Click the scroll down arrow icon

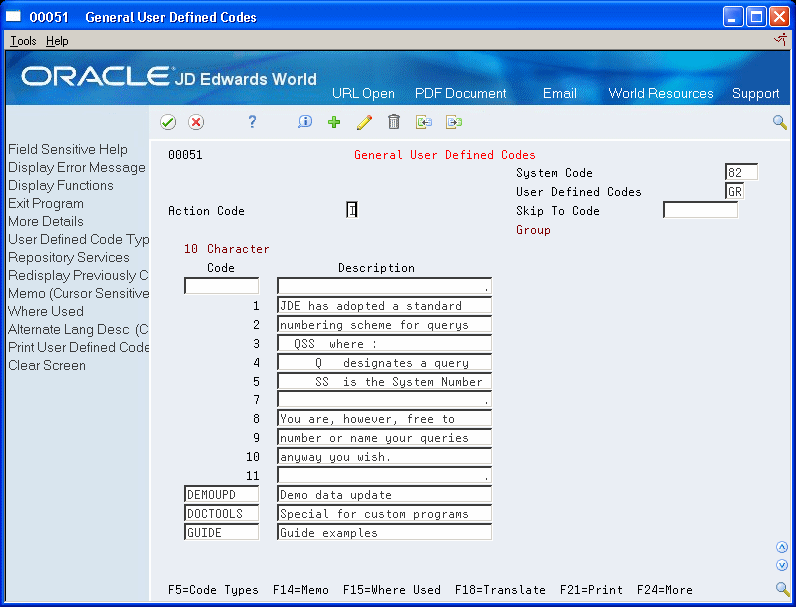tap(782, 565)
